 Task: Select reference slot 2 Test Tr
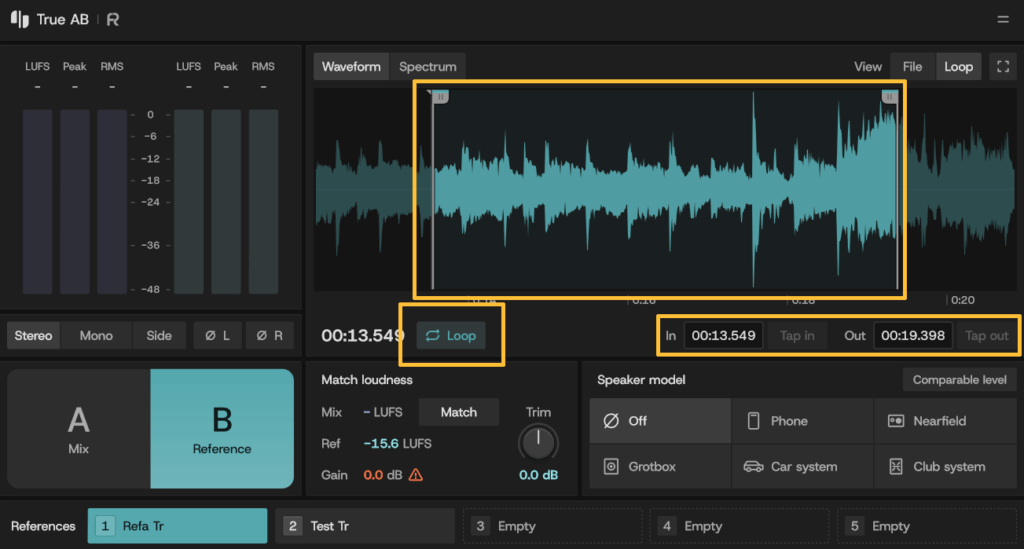[x=365, y=526]
